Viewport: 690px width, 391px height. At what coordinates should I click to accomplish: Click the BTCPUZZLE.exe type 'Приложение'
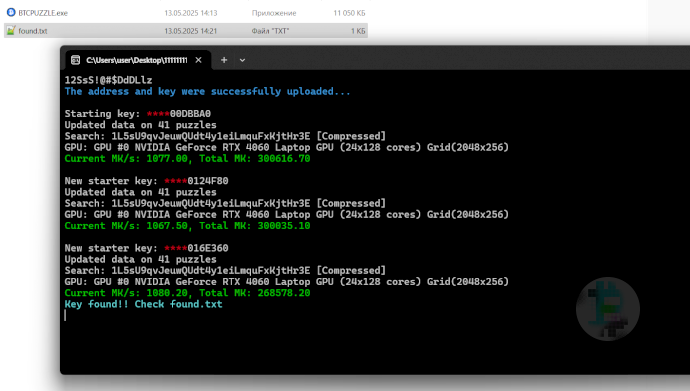(x=274, y=13)
